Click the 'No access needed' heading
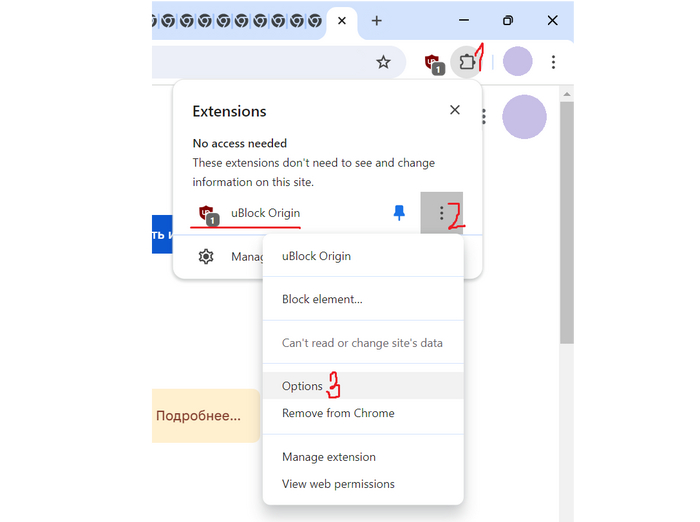 240,143
